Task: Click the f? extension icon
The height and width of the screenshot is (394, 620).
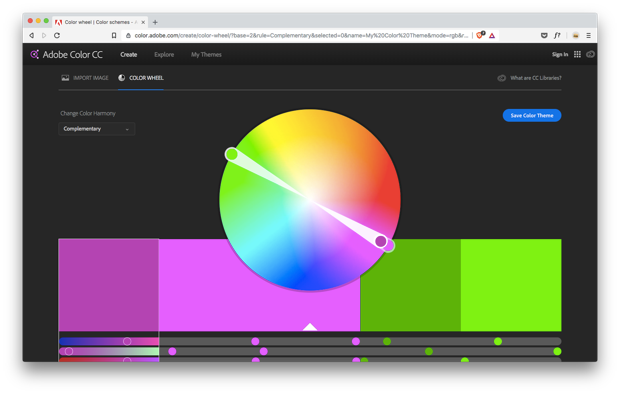Action: [x=557, y=35]
